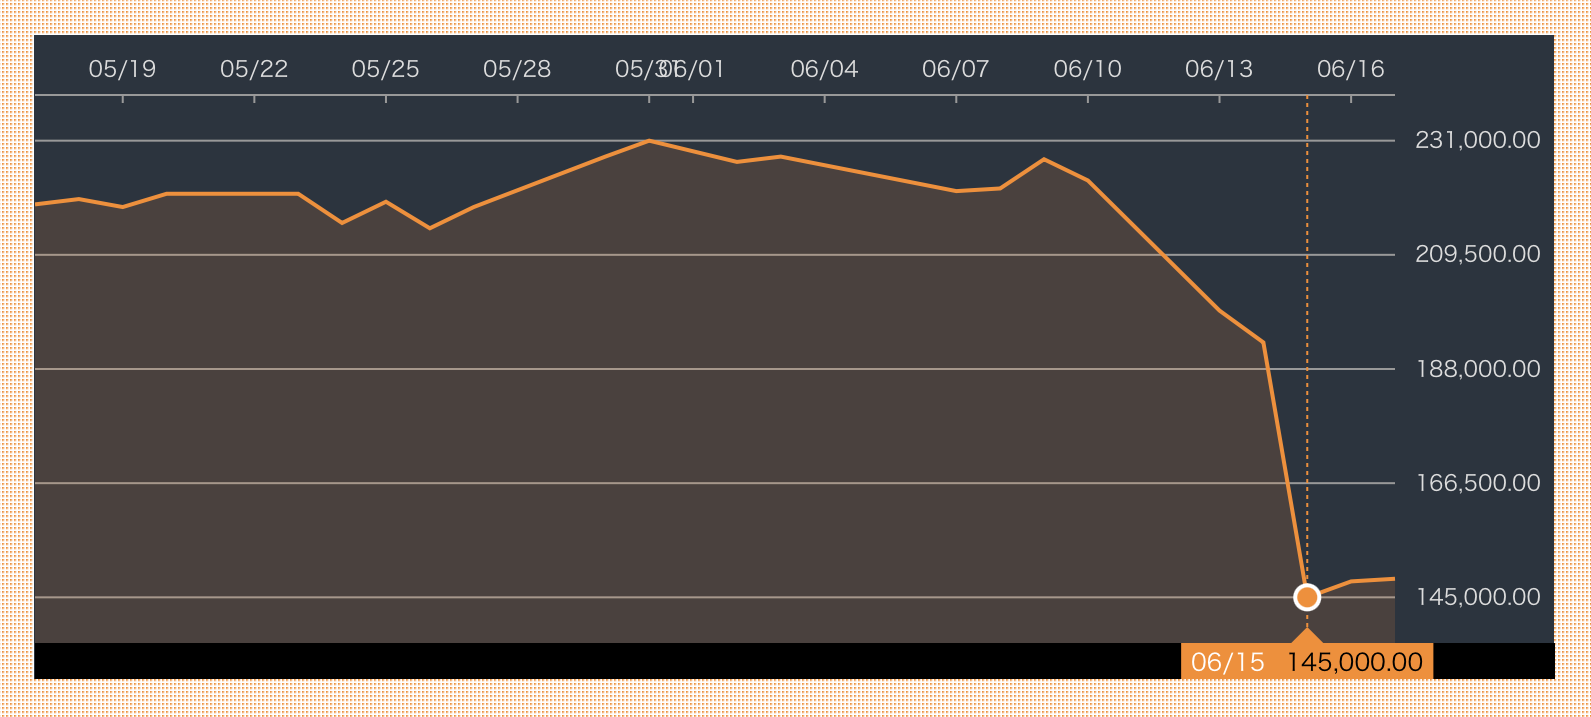
Task: Choose the 06/07 date label
Action: click(955, 69)
